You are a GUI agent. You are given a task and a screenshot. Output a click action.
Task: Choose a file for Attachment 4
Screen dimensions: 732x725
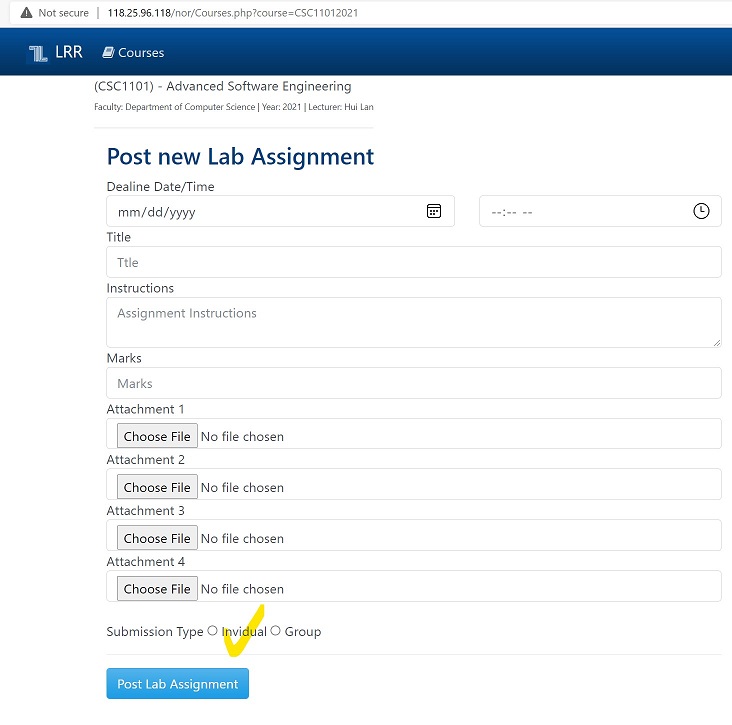[x=157, y=590]
